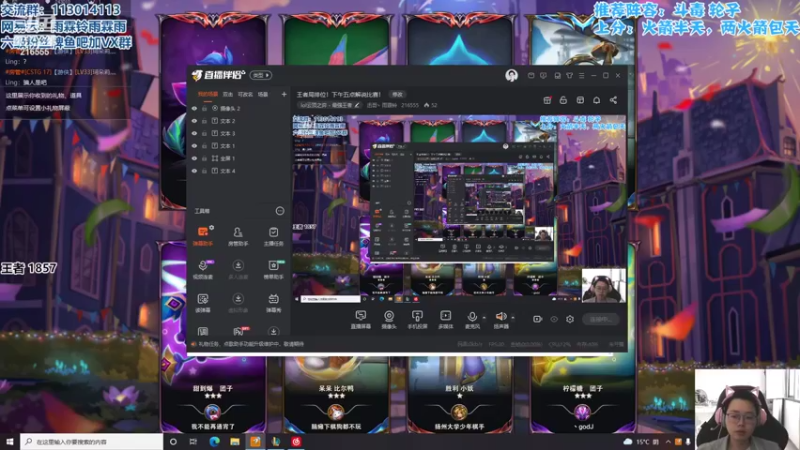Viewport: 800px width, 450px height.
Task: Open the 房管助手 tool
Action: (238, 236)
